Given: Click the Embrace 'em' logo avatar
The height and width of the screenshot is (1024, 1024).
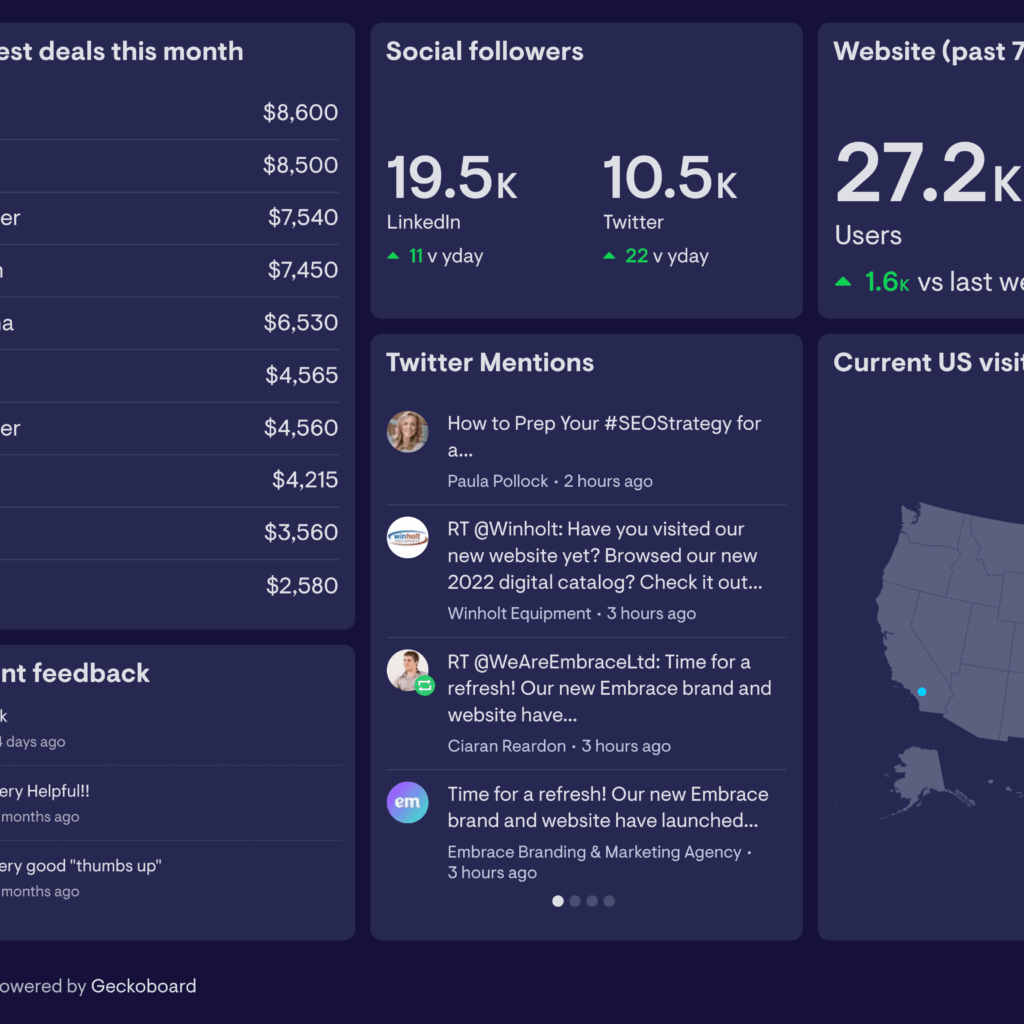Looking at the screenshot, I should coord(407,802).
